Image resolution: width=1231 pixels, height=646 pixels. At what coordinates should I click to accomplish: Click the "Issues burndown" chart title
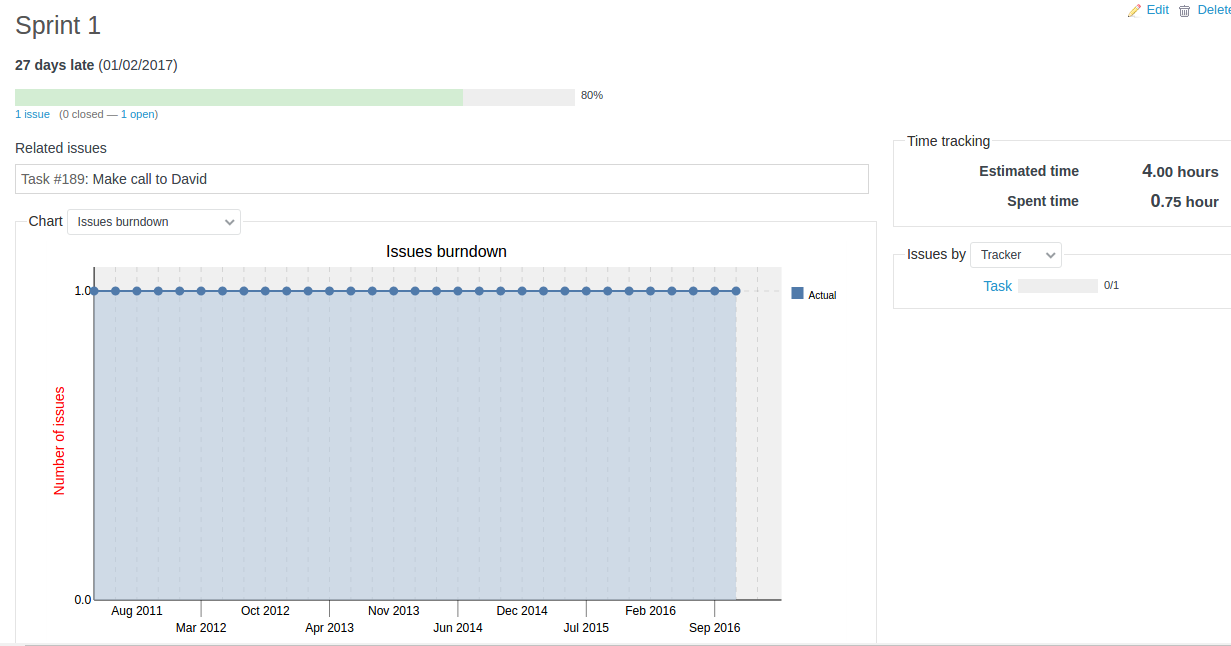(446, 251)
